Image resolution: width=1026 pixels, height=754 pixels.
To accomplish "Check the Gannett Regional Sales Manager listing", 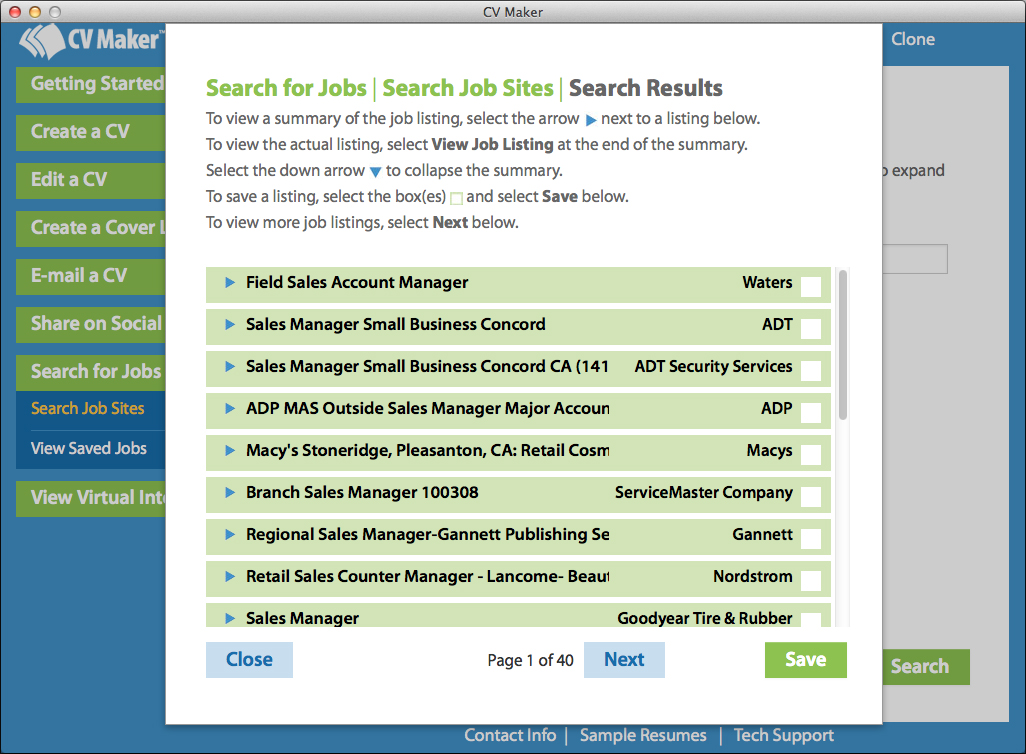I will click(810, 536).
